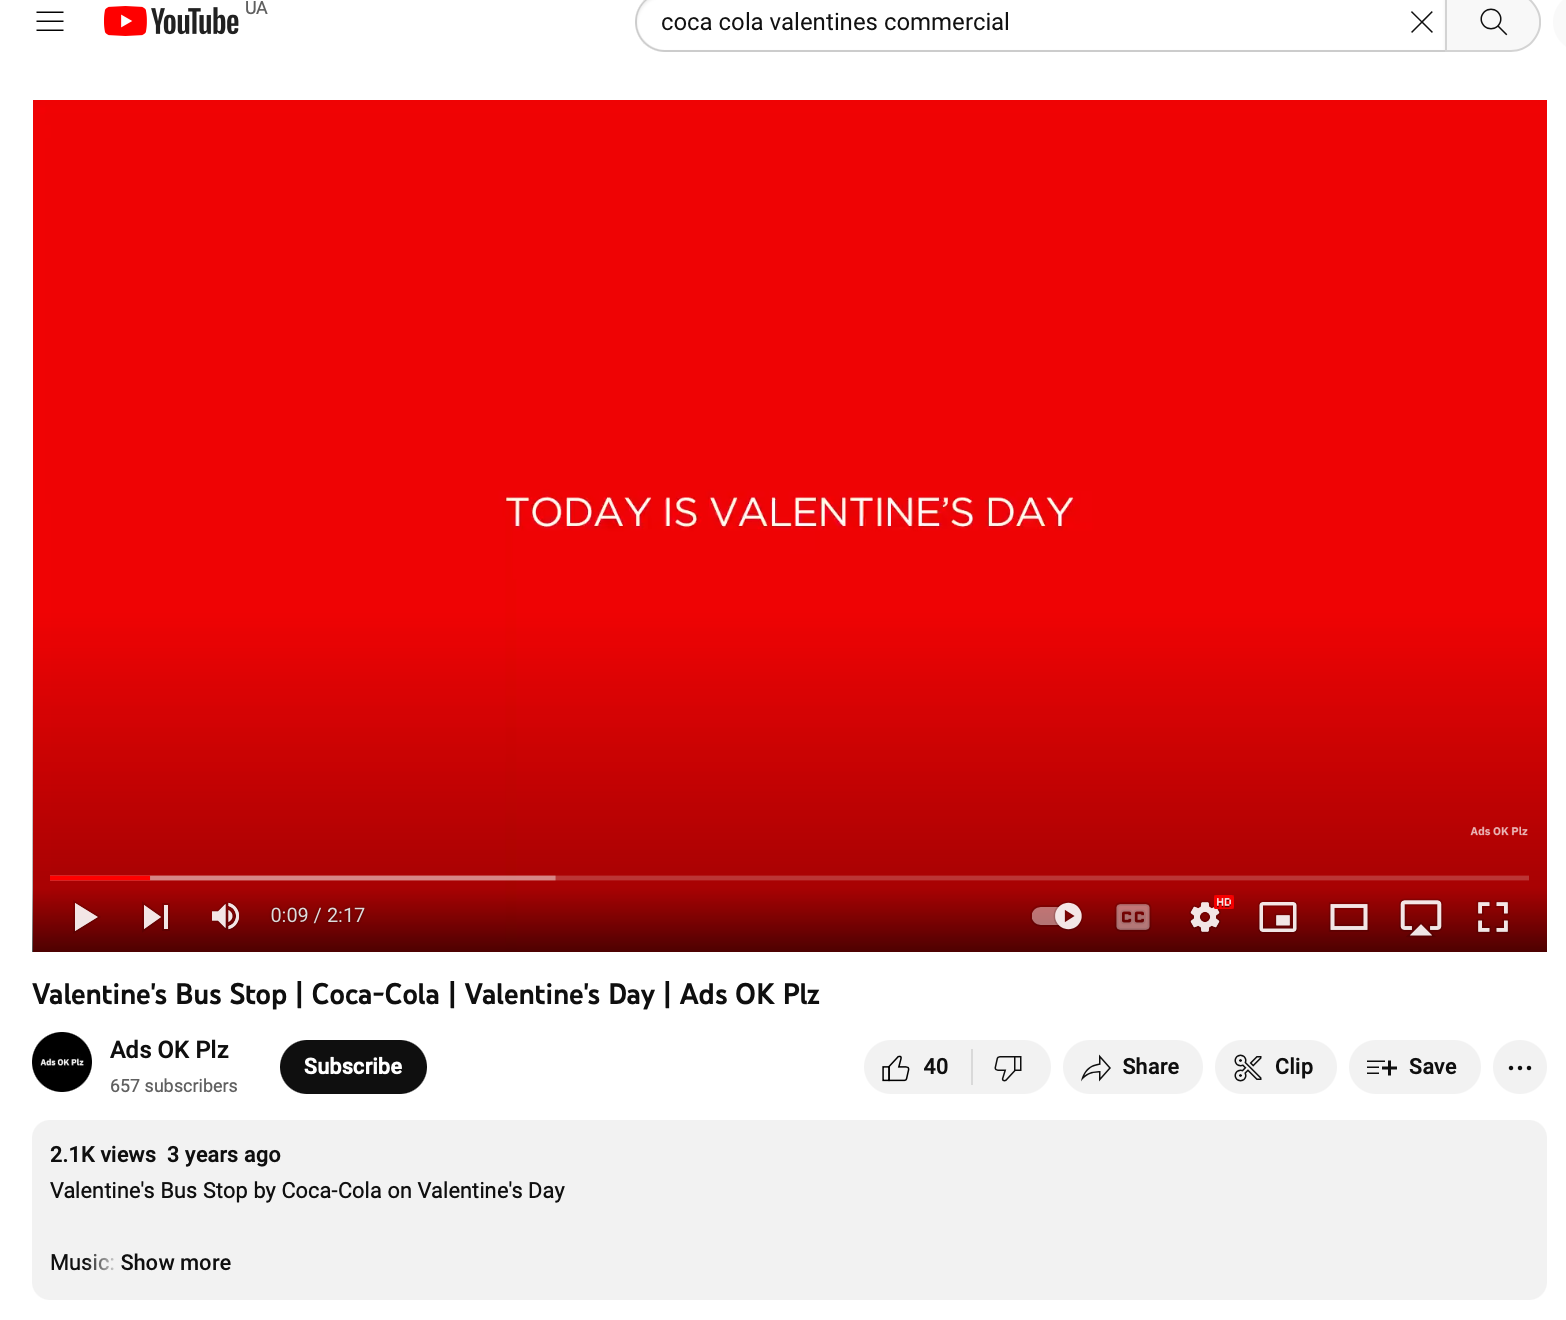The image size is (1566, 1320).
Task: Save video to a playlist
Action: coord(1414,1067)
